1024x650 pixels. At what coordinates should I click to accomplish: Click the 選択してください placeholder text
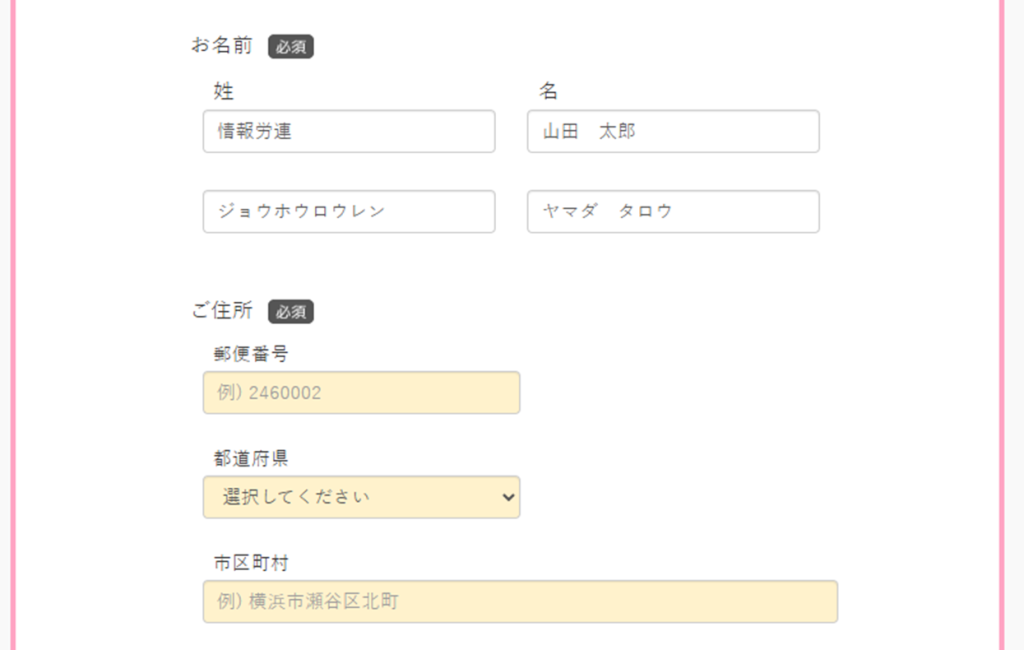(296, 497)
